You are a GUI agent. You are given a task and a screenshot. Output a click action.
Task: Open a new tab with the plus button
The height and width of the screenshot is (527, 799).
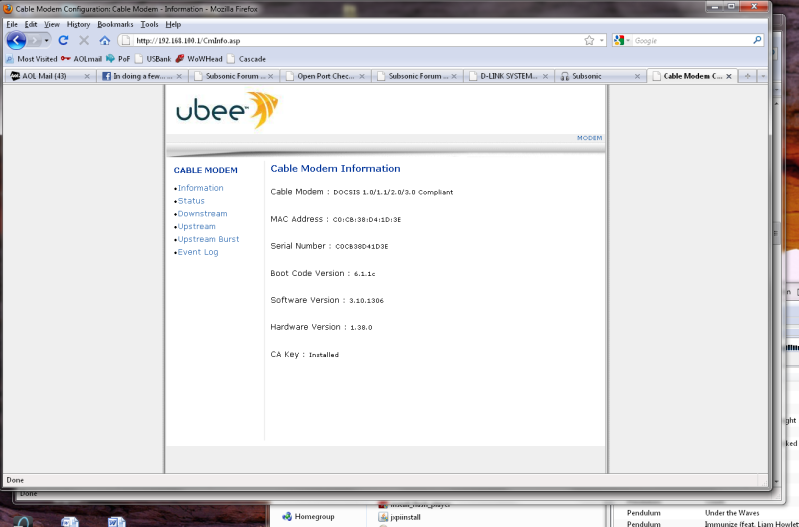pyautogui.click(x=748, y=76)
